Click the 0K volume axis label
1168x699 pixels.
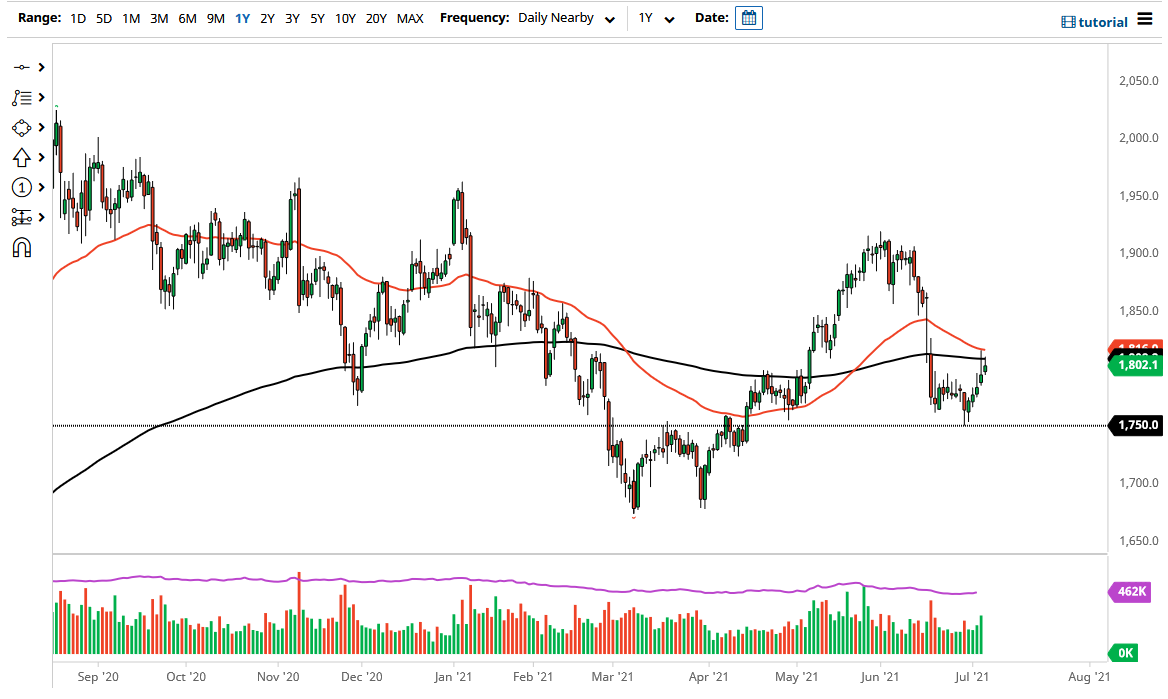tap(1123, 653)
